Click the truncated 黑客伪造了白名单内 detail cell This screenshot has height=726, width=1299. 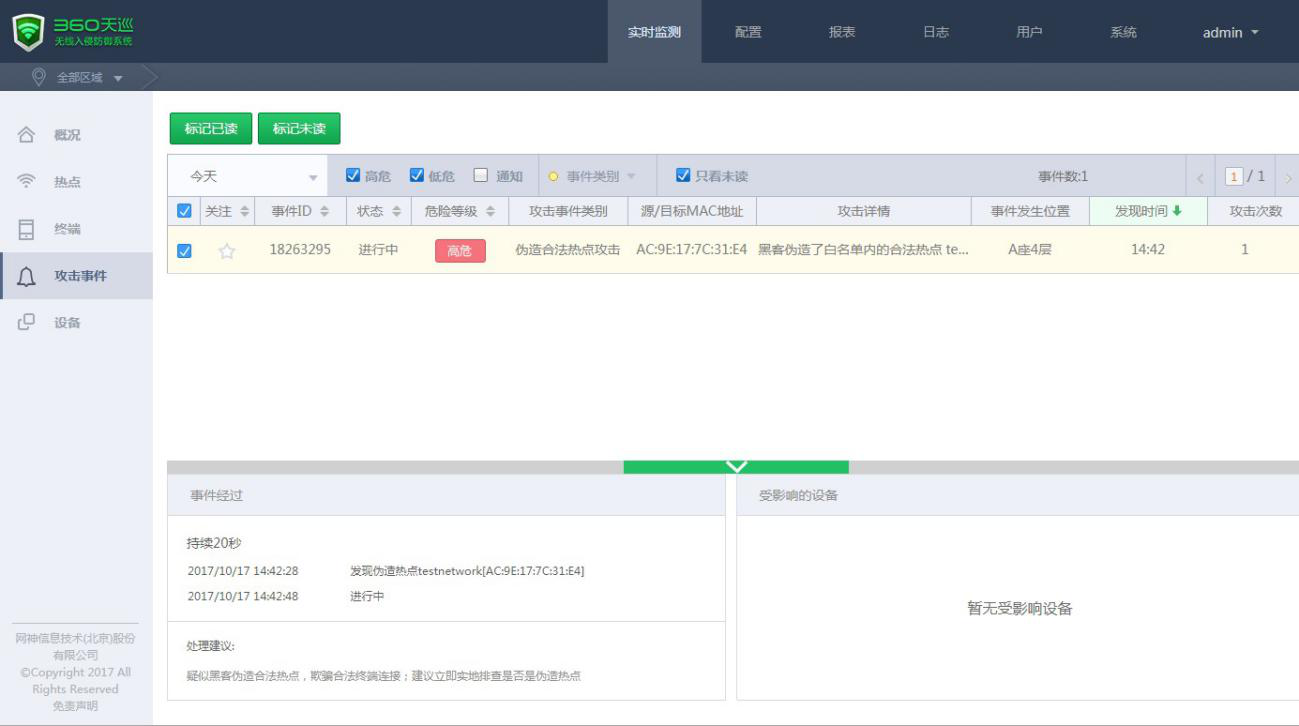point(863,250)
